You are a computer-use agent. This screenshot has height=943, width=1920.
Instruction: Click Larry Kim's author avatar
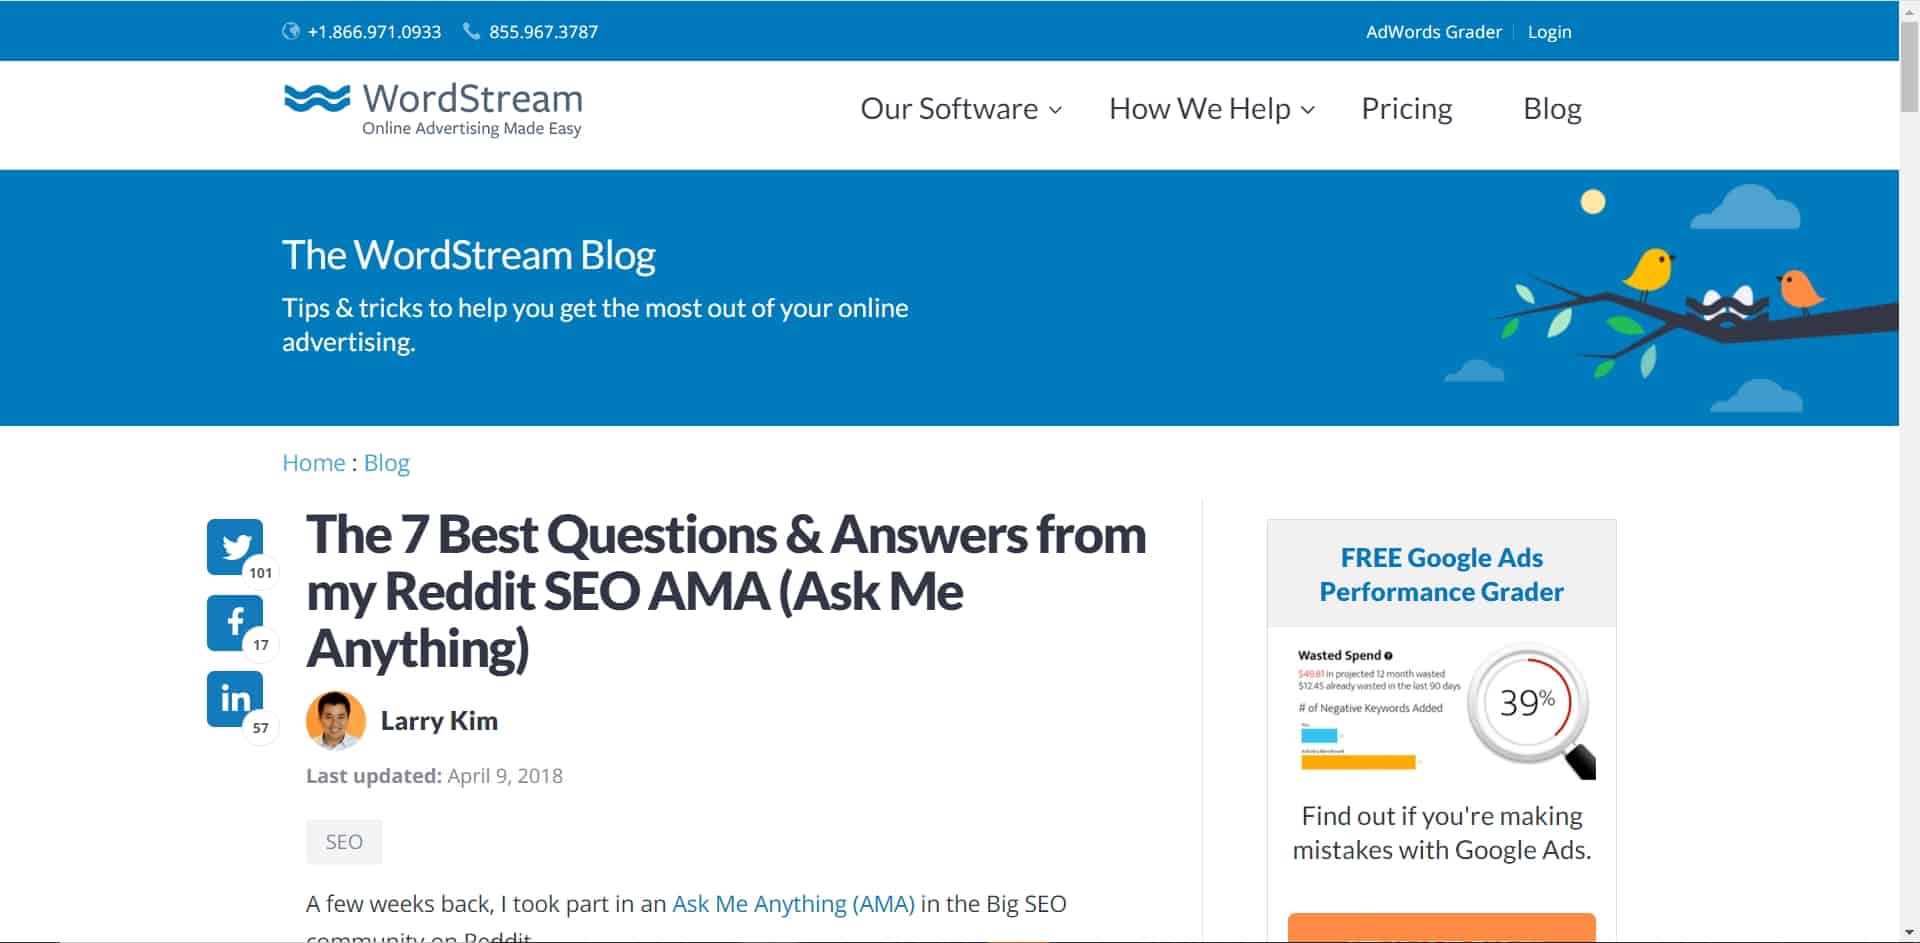(x=335, y=720)
